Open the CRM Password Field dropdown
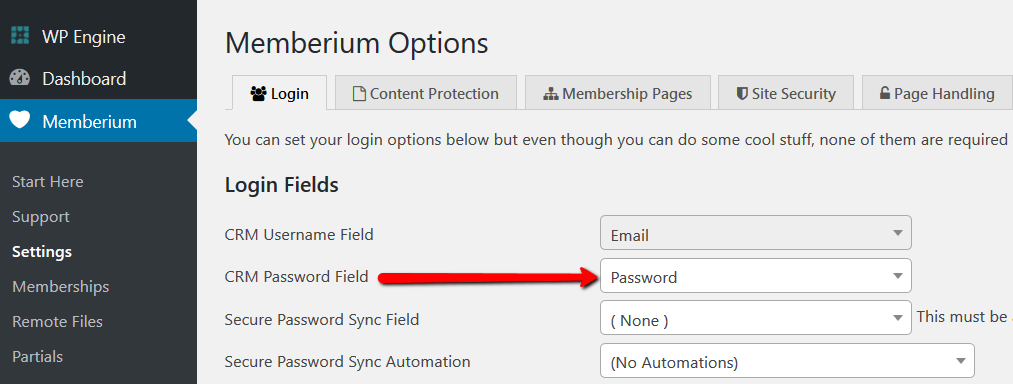The width and height of the screenshot is (1013, 384). pyautogui.click(x=756, y=276)
